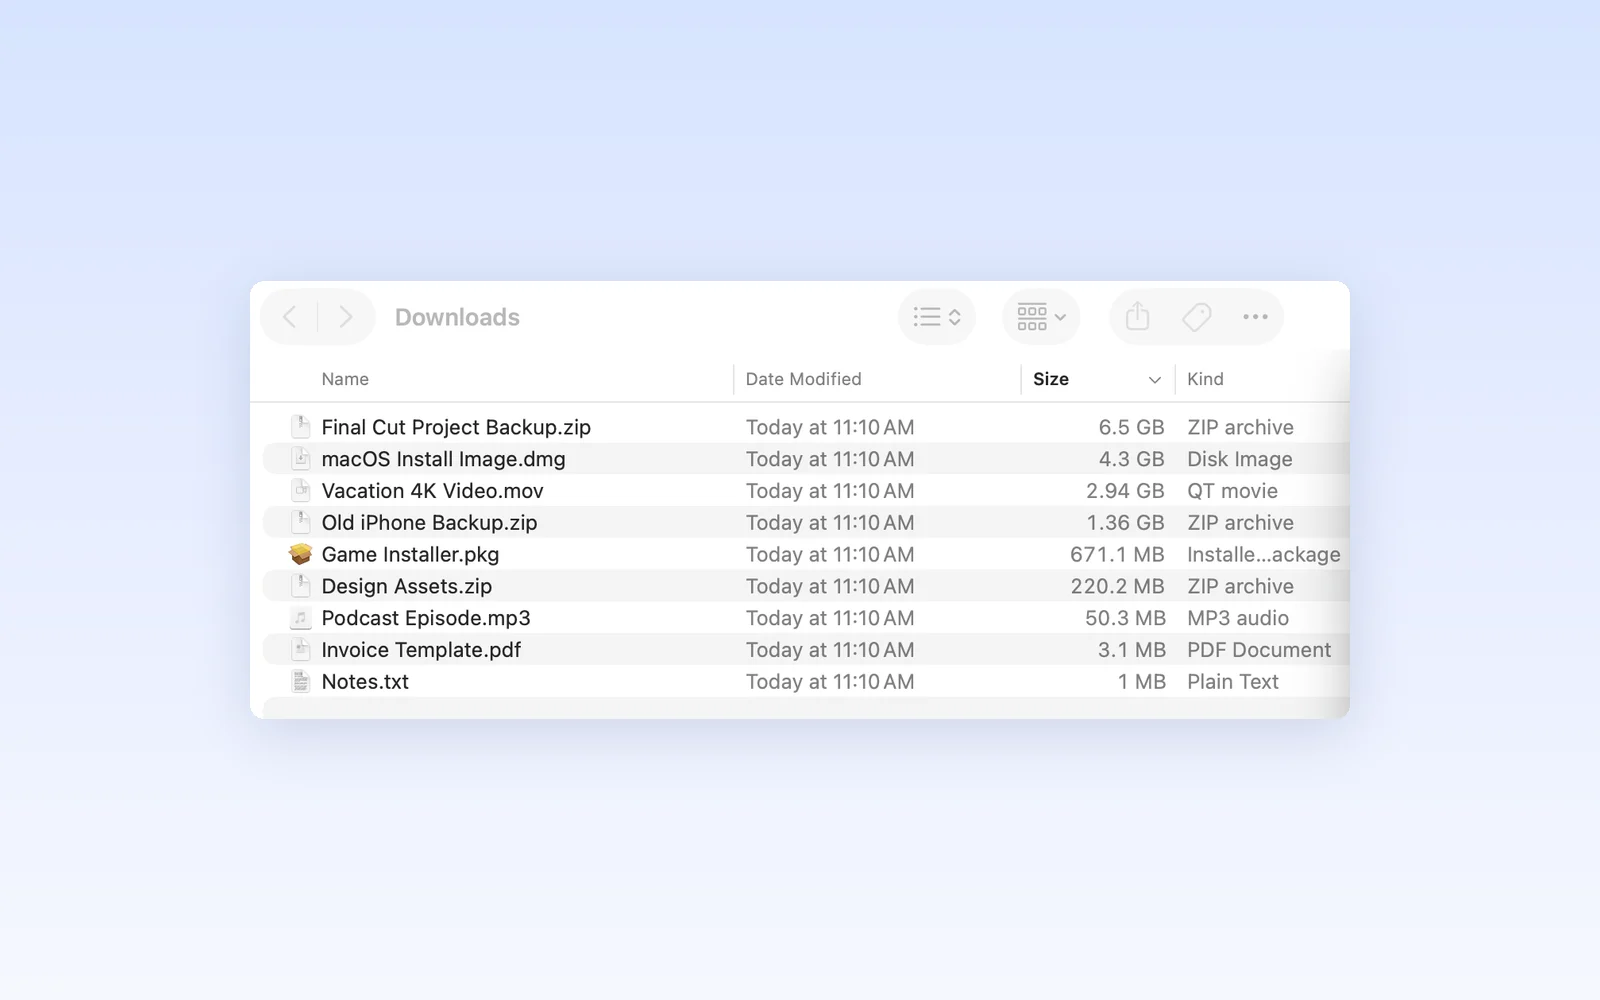This screenshot has width=1600, height=1000.
Task: Sort by the Kind column header
Action: [x=1205, y=379]
